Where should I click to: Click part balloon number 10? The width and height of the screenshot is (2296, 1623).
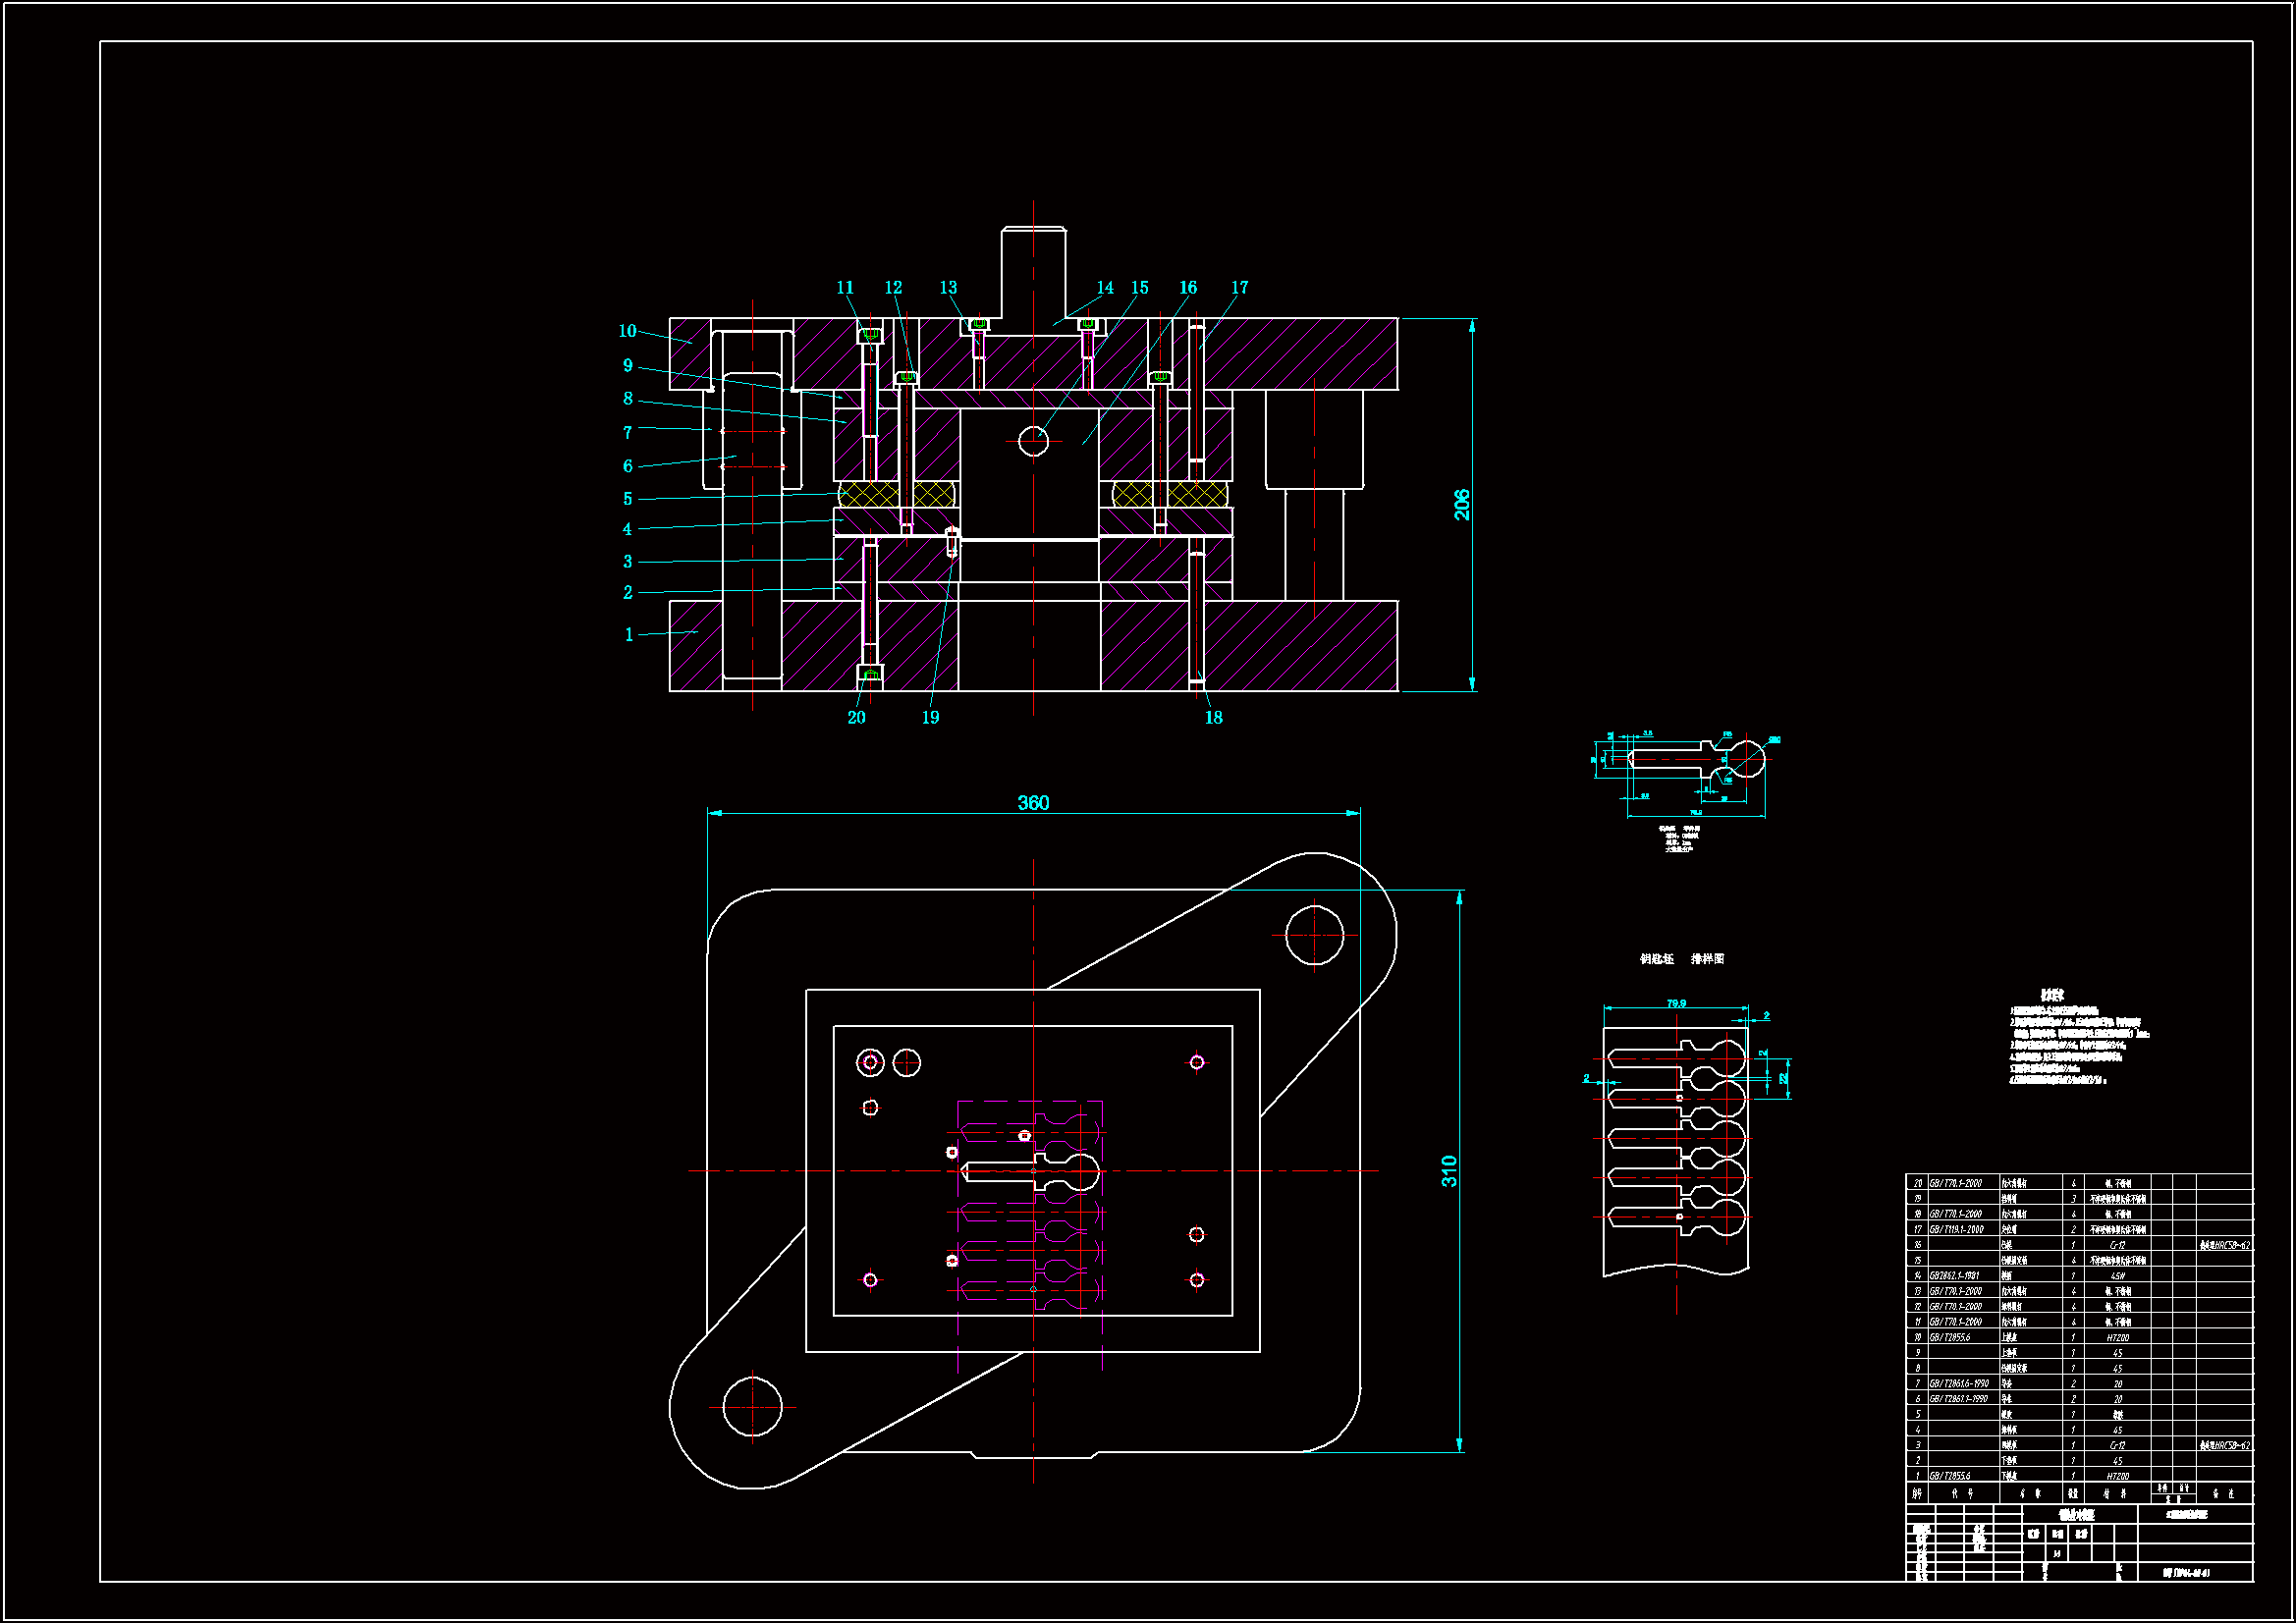pos(627,331)
